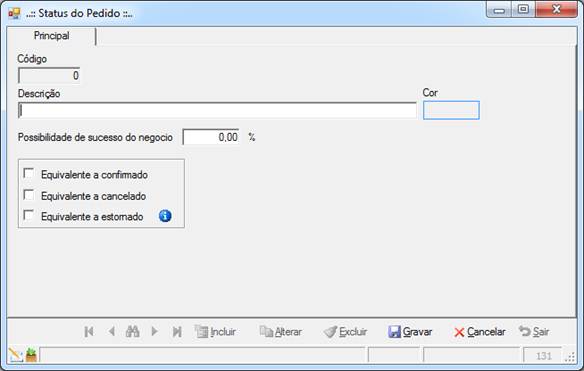This screenshot has height=371, width=584.
Task: Click the plant icon in status bar
Action: pos(31,355)
